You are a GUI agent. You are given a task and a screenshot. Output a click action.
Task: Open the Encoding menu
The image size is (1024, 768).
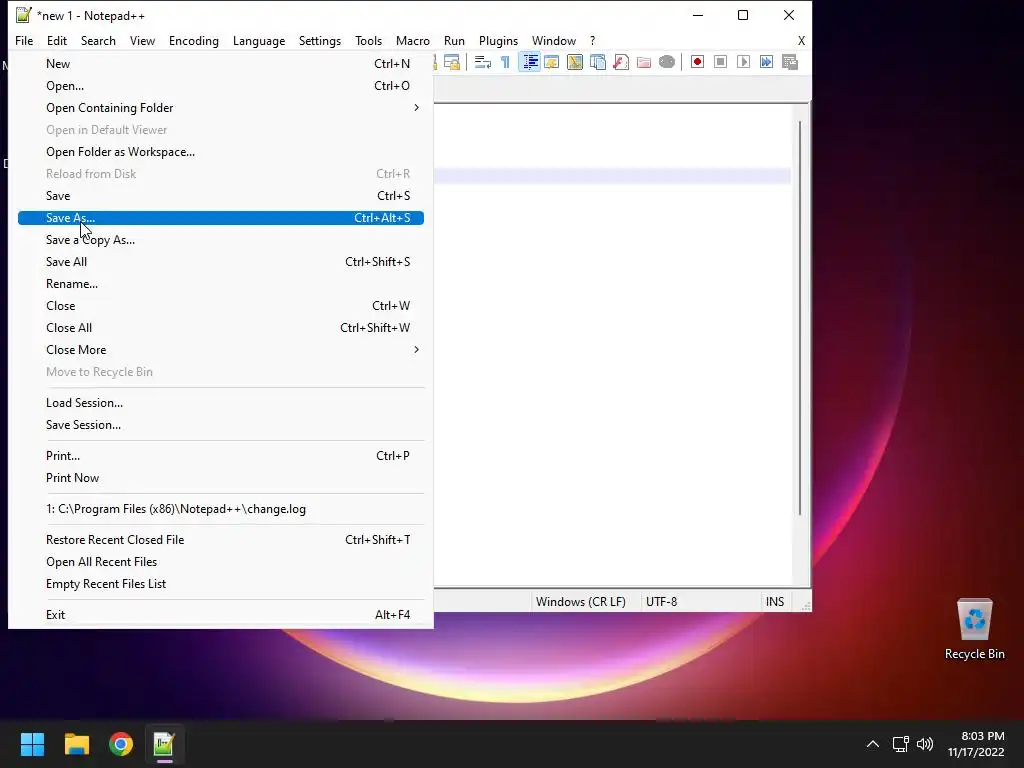coord(194,40)
